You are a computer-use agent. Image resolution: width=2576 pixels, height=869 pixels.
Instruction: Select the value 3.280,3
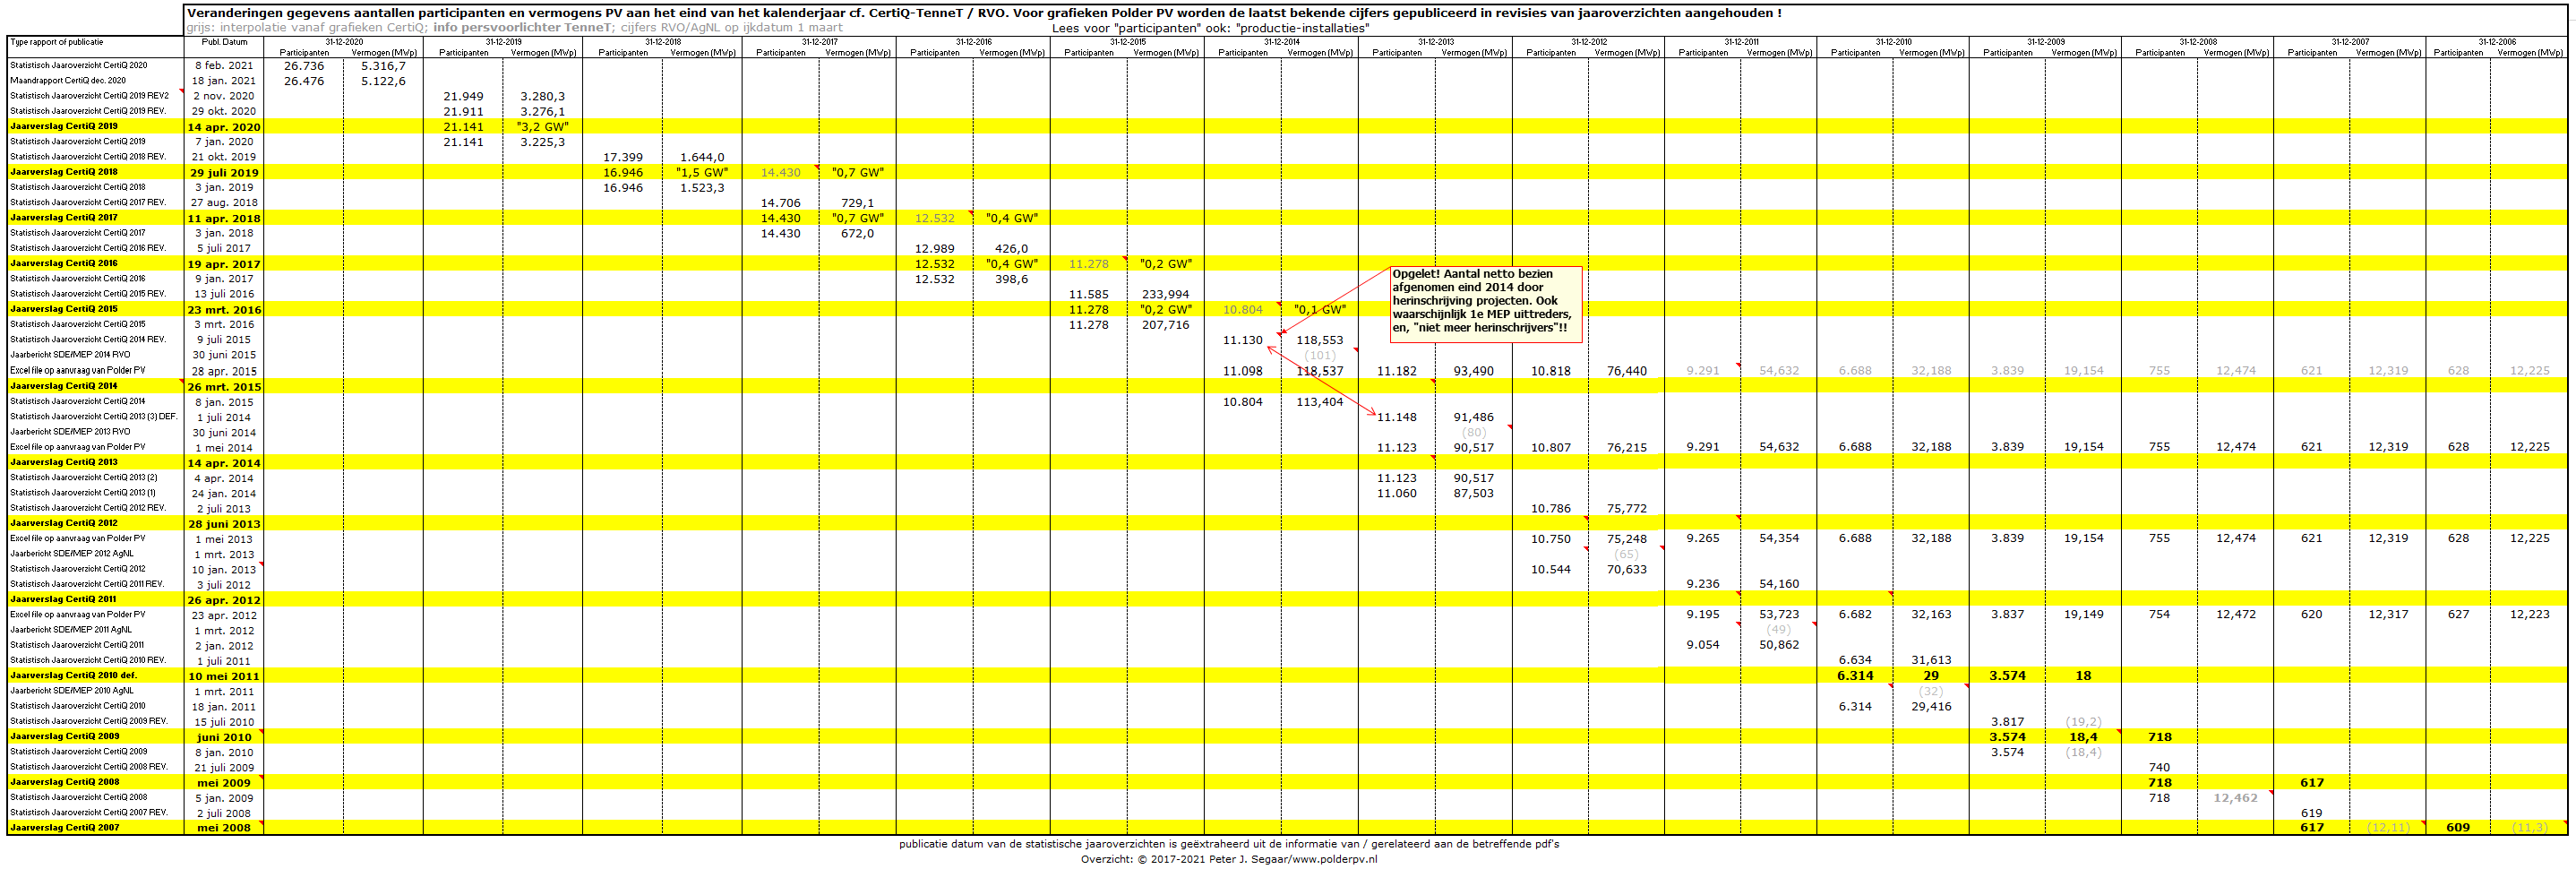(542, 97)
